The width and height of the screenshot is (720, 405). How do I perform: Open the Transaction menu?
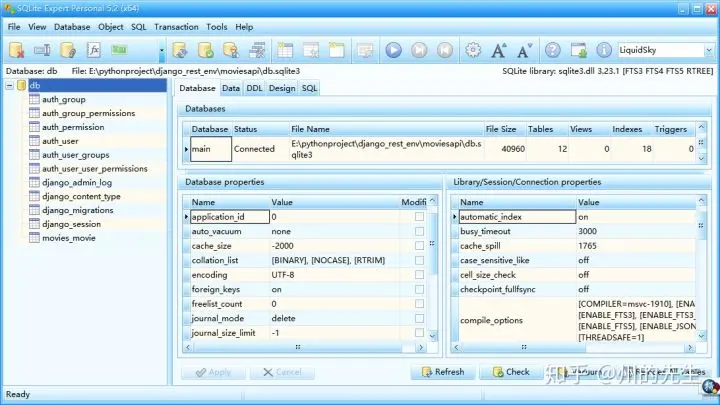(x=176, y=27)
